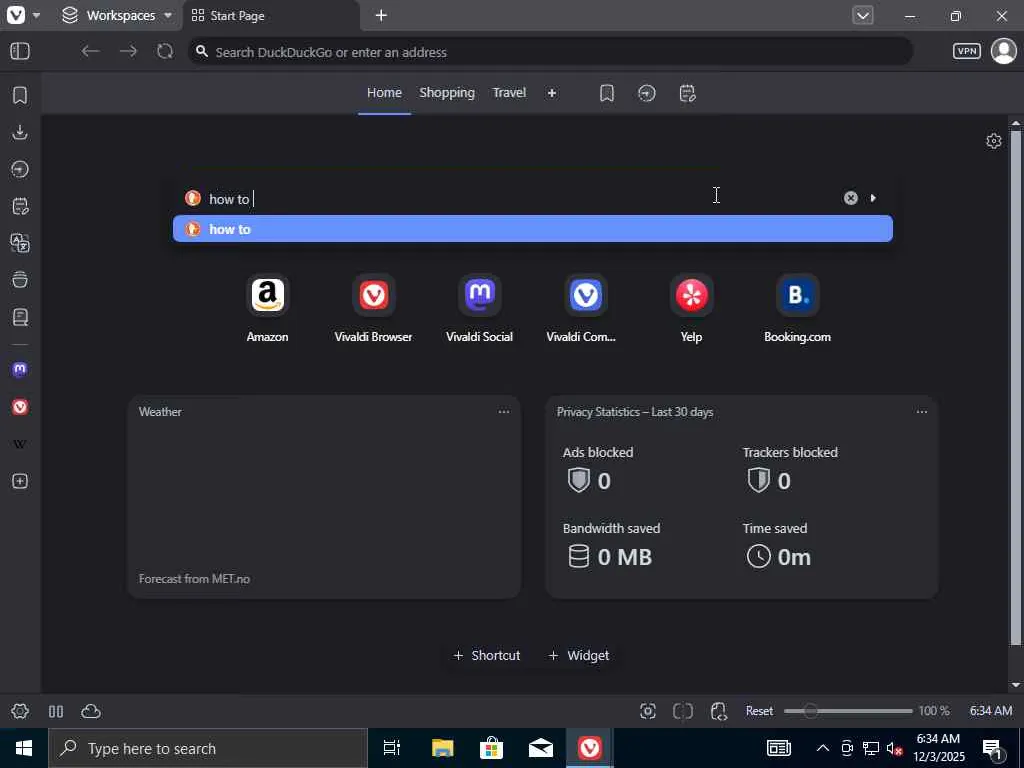Open Vivaldi settings from status bar
Viewport: 1024px width, 768px height.
(x=20, y=711)
